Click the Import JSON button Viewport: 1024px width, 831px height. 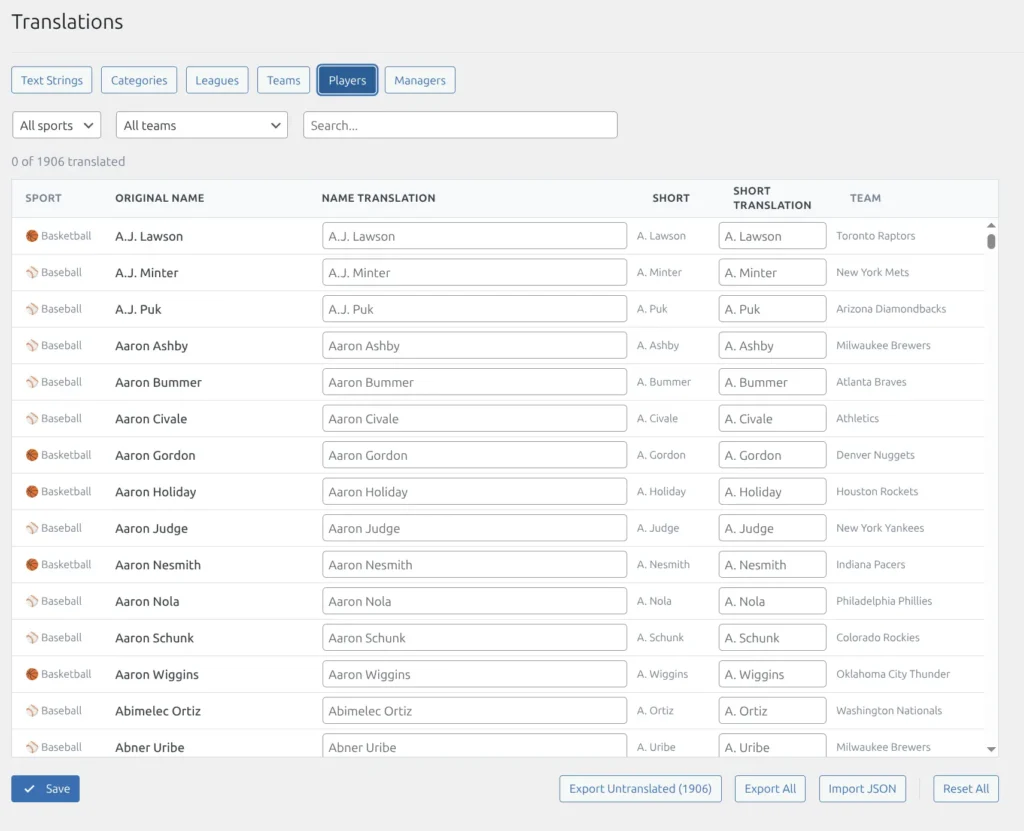862,789
